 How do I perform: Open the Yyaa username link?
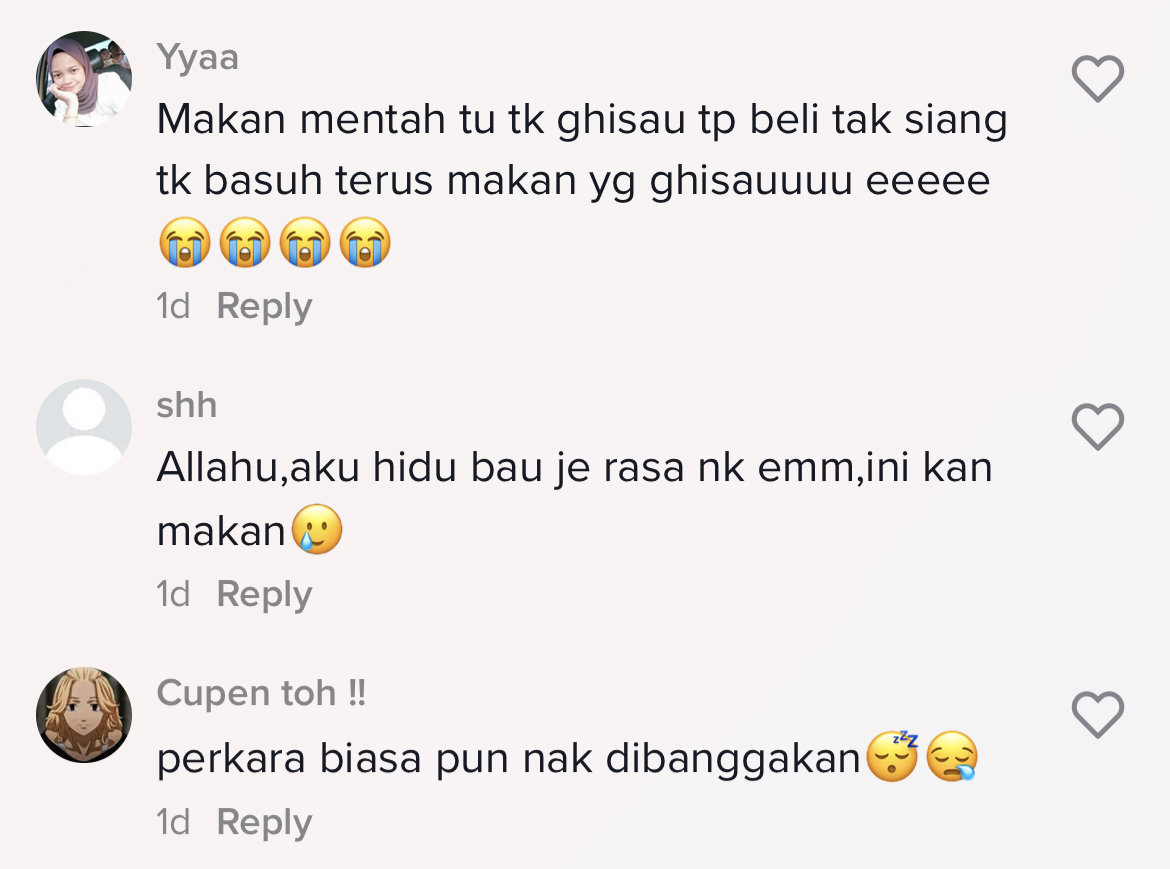(198, 57)
